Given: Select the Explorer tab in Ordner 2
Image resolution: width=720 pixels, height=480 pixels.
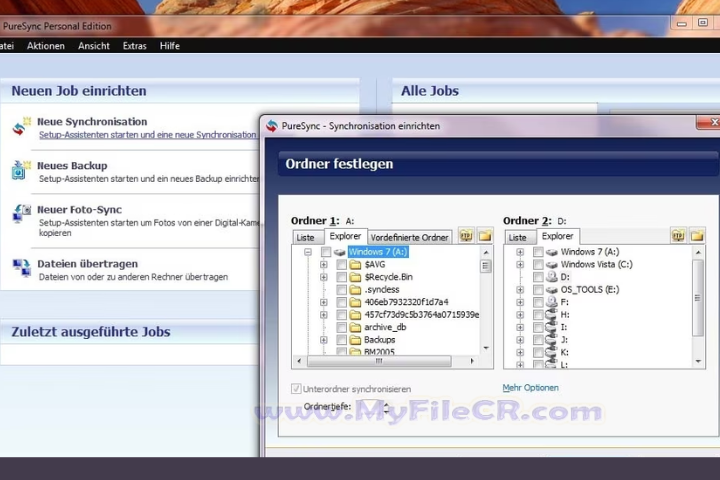Looking at the screenshot, I should pos(557,236).
